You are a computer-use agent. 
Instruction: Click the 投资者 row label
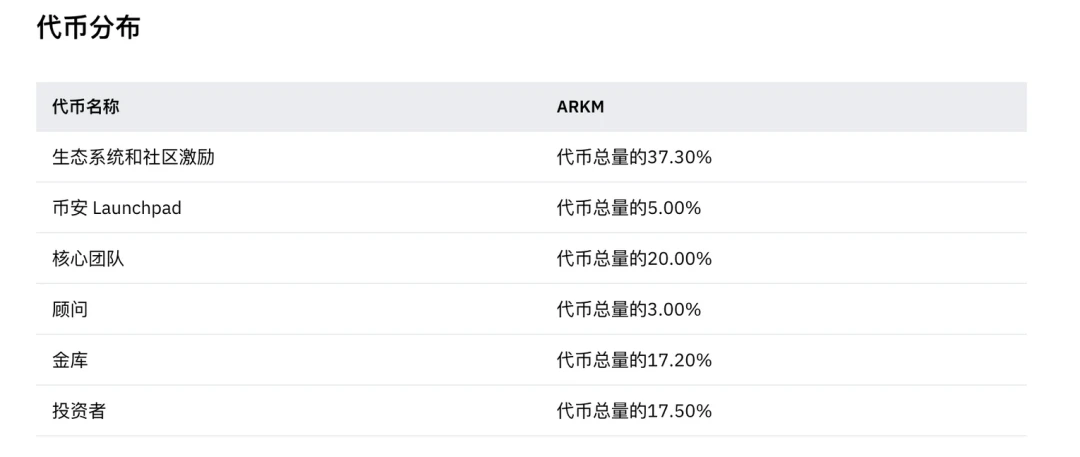(x=79, y=411)
